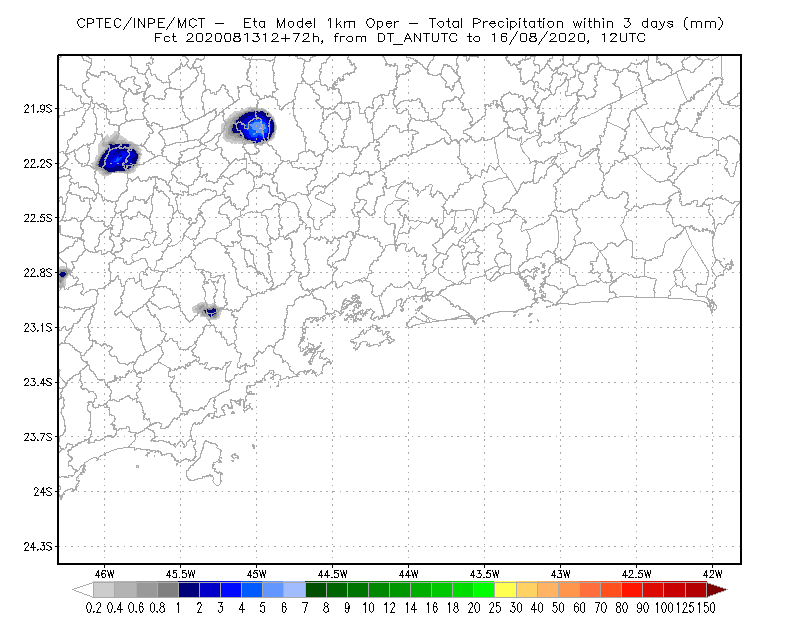Click the white arrow at legend start
800x618 pixels.
(83, 590)
